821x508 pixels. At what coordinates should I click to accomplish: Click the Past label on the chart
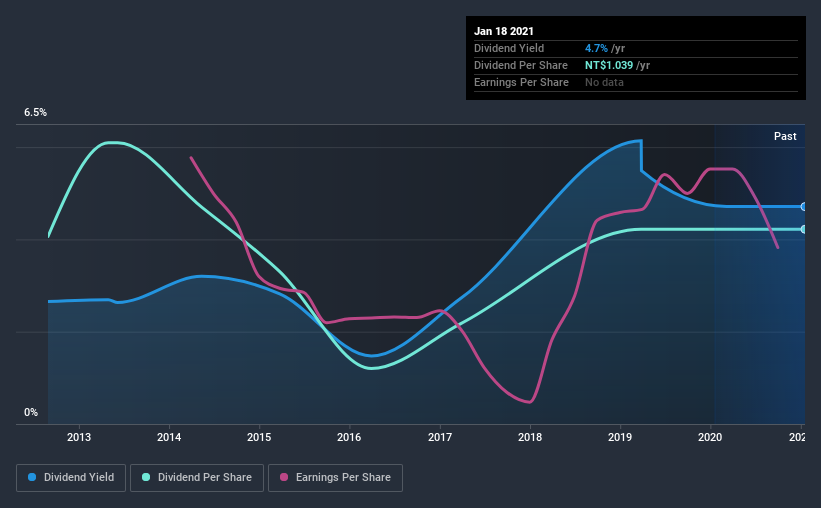pos(785,137)
